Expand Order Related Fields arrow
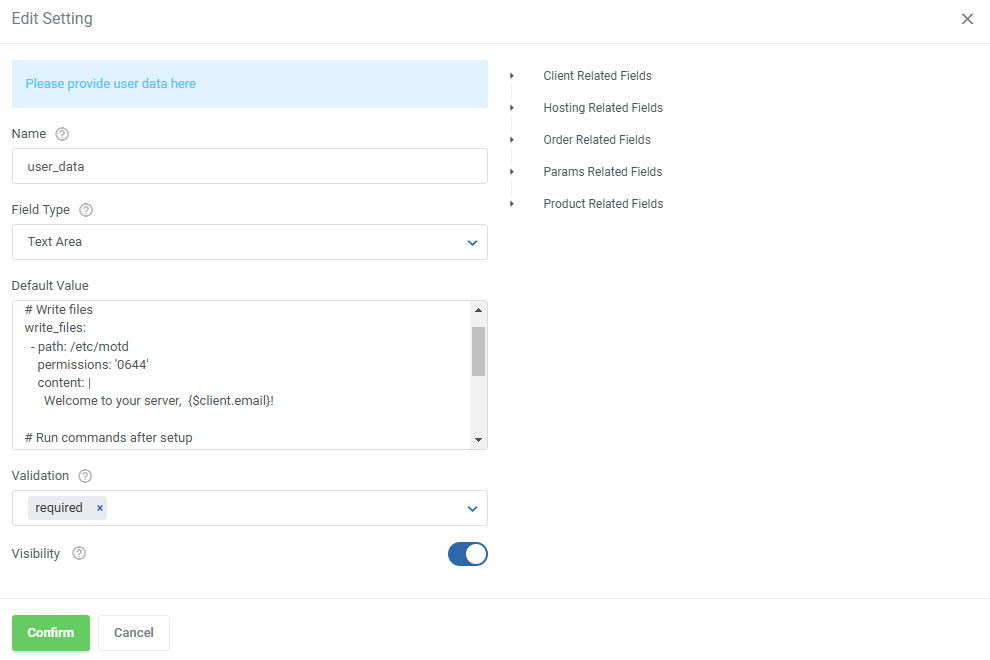Viewport: 990px width, 660px height. coord(512,140)
